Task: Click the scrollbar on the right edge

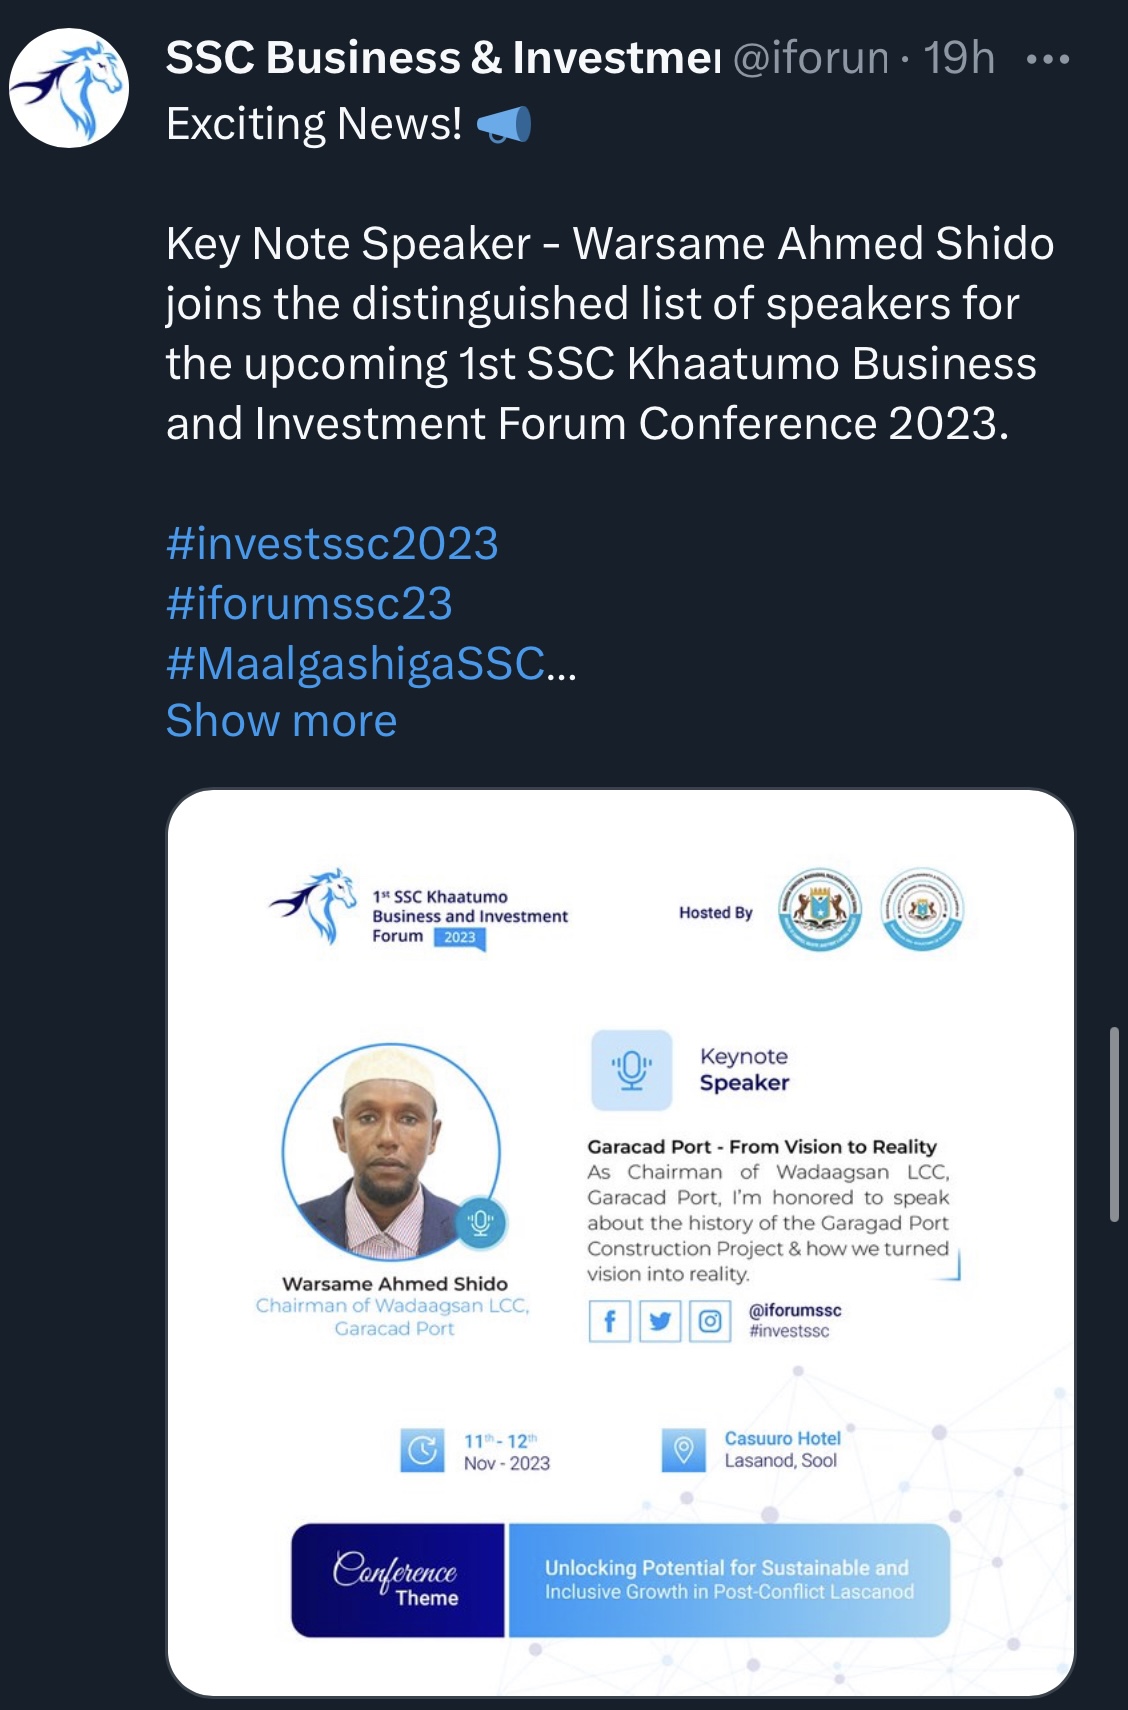Action: pyautogui.click(x=1114, y=1123)
